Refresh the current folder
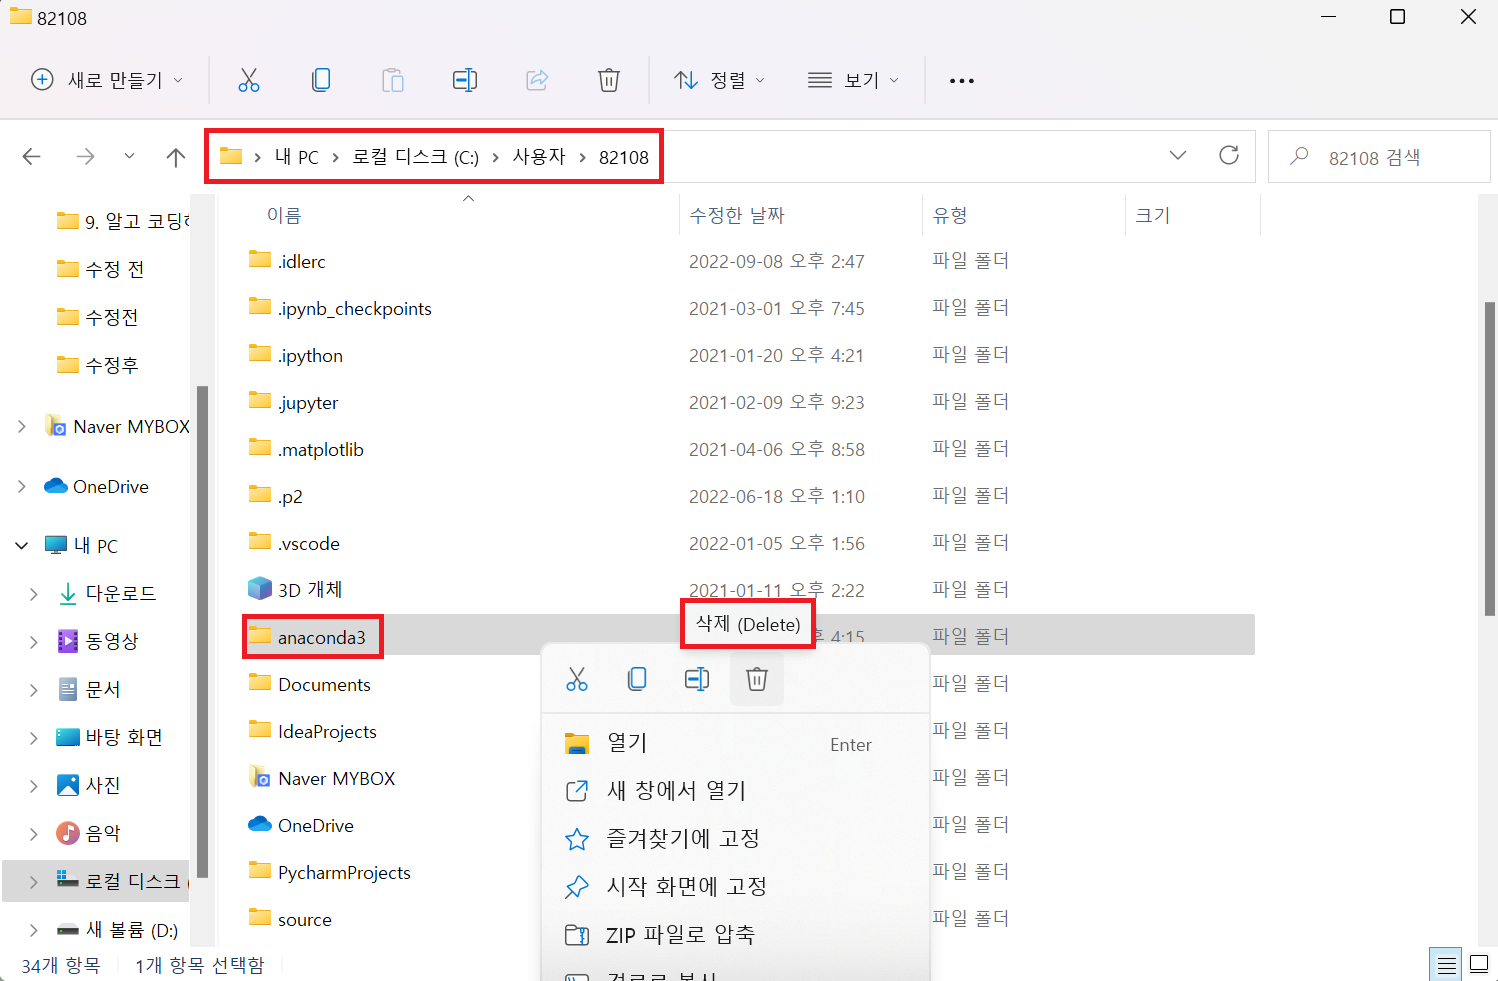The image size is (1498, 981). (1229, 156)
